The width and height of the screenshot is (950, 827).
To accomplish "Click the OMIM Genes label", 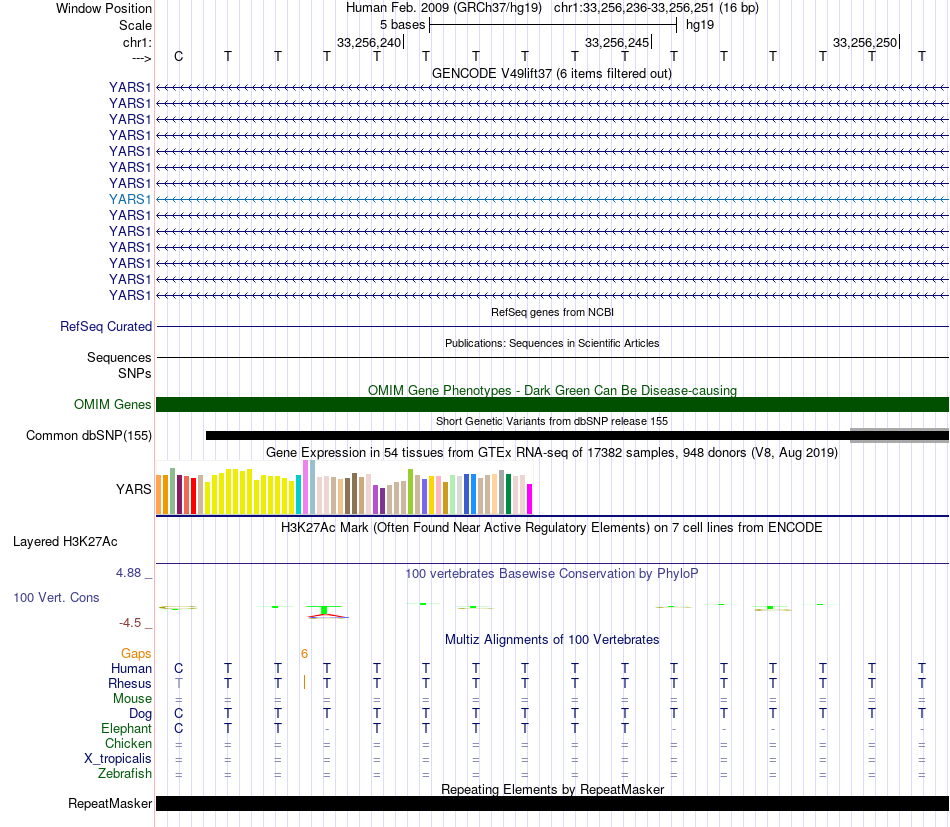I will point(112,404).
